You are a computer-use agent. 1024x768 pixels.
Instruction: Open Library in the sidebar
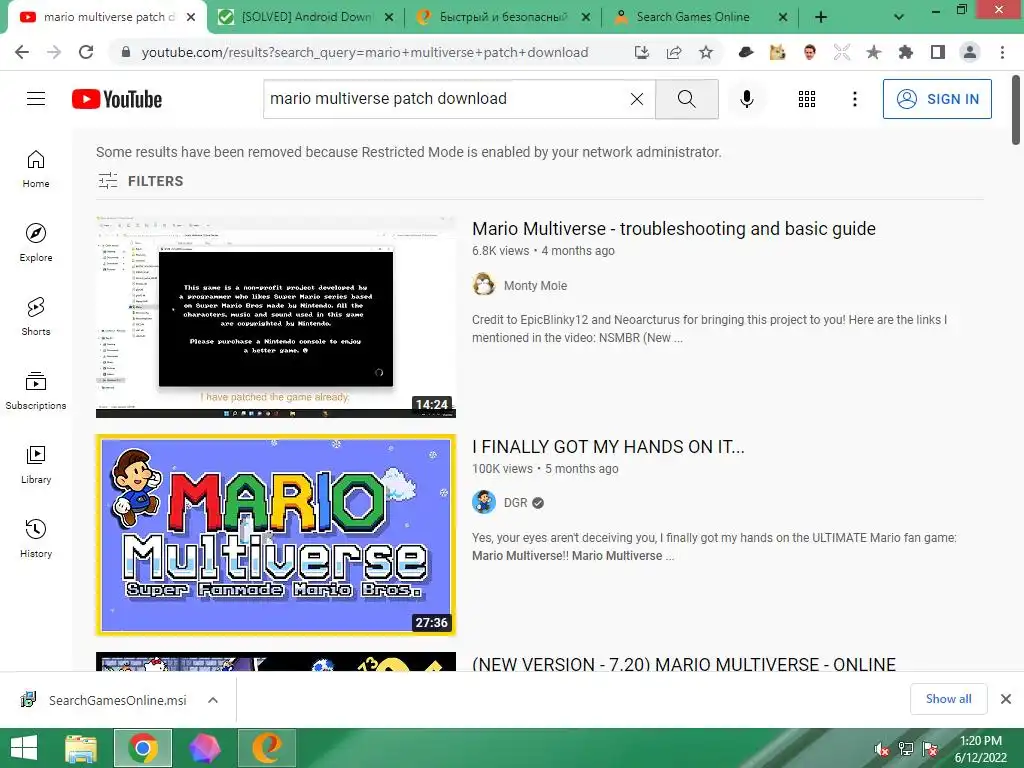(x=36, y=464)
